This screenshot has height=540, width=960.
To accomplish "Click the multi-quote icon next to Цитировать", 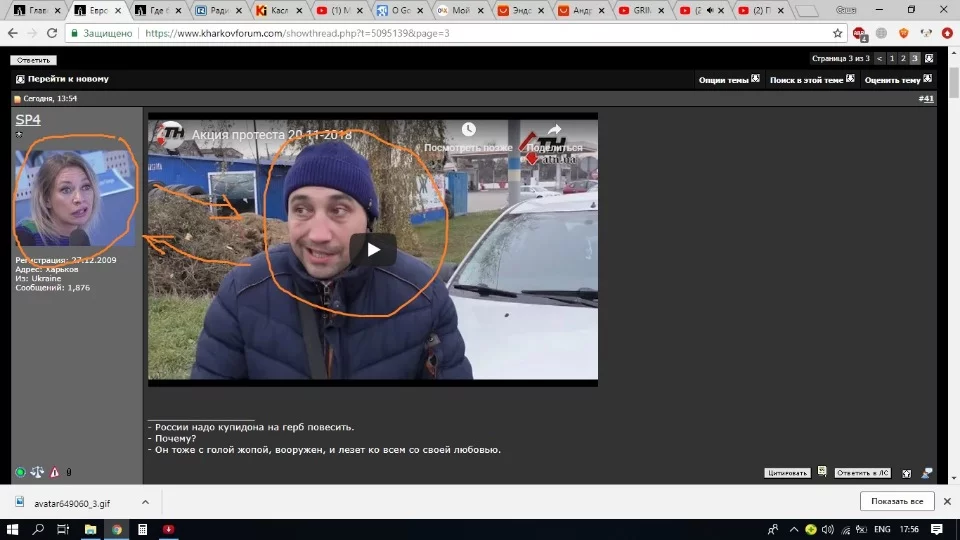I will [822, 471].
